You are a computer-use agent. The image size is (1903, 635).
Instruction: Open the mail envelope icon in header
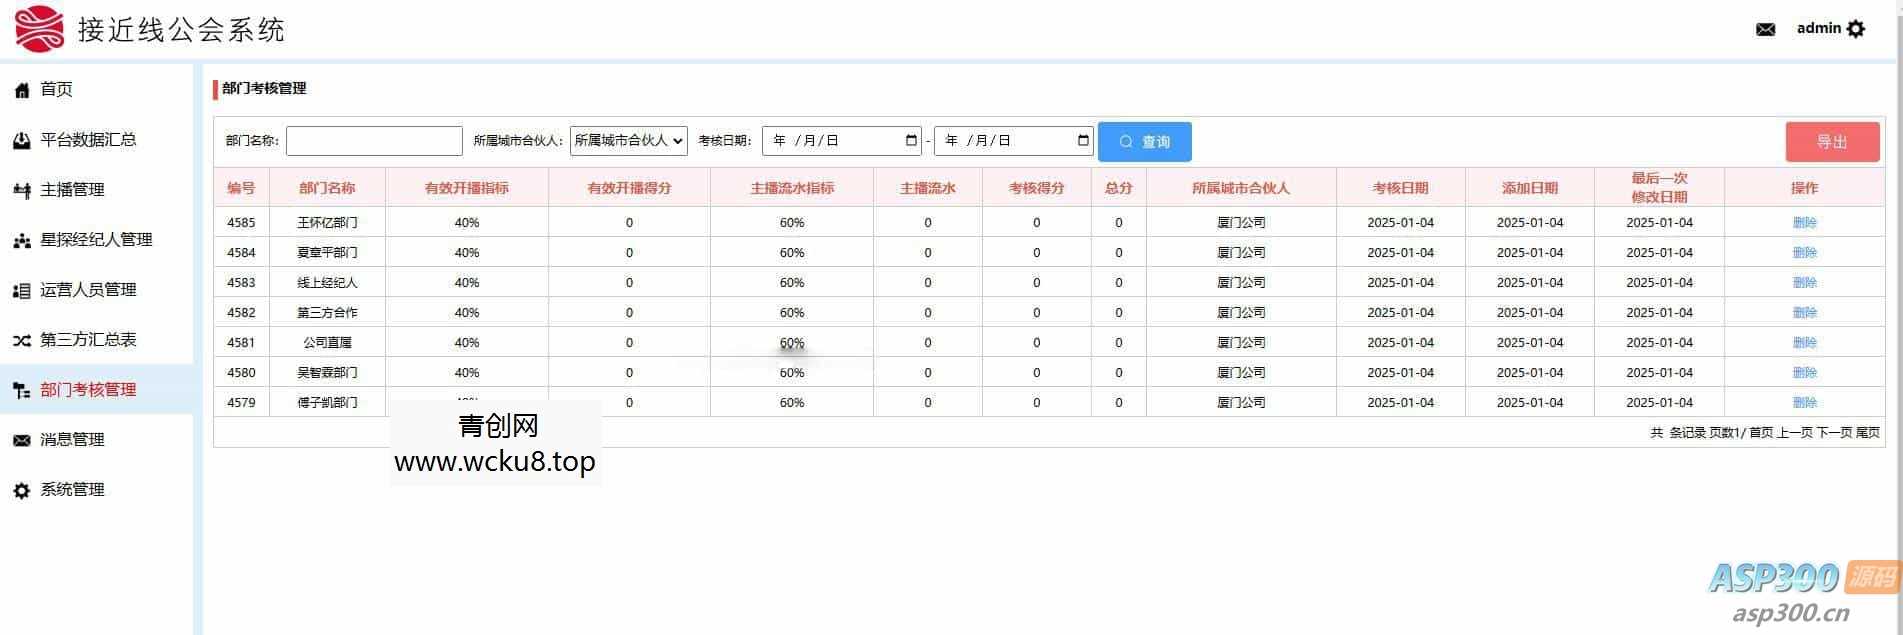click(1765, 30)
